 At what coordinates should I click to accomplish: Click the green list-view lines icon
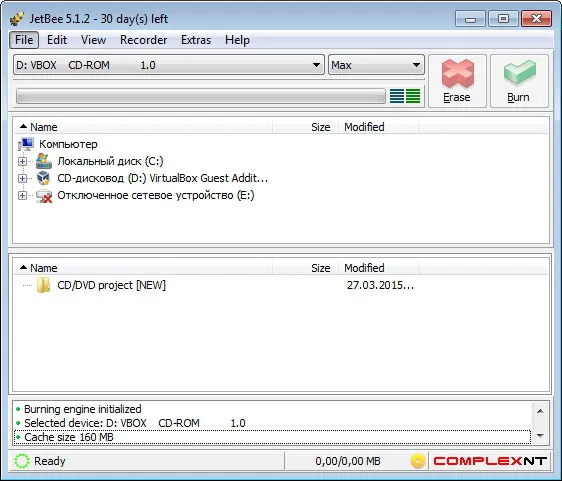[x=413, y=96]
